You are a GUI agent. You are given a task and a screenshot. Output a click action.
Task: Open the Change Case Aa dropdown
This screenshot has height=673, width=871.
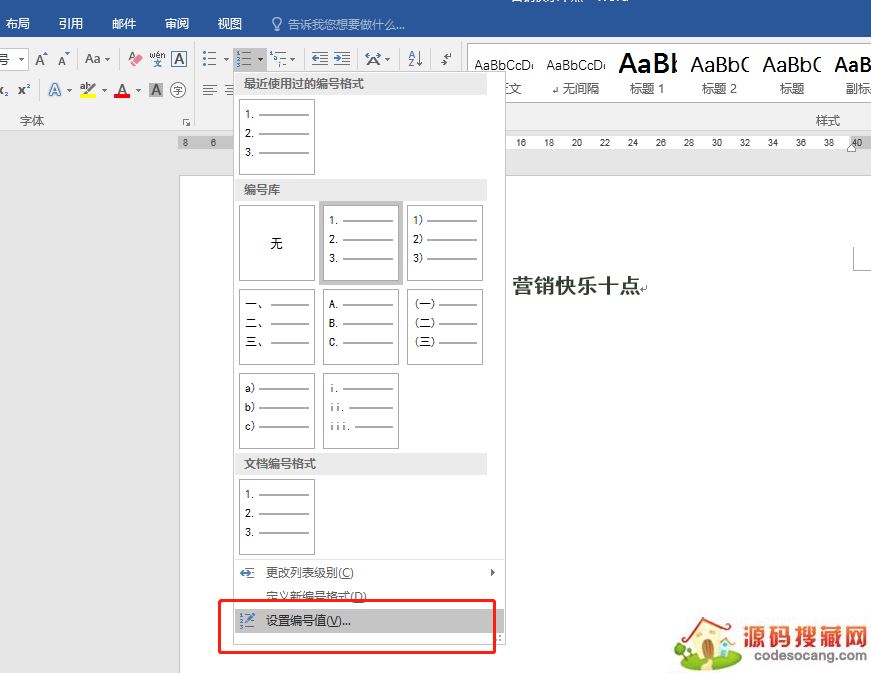coord(98,59)
